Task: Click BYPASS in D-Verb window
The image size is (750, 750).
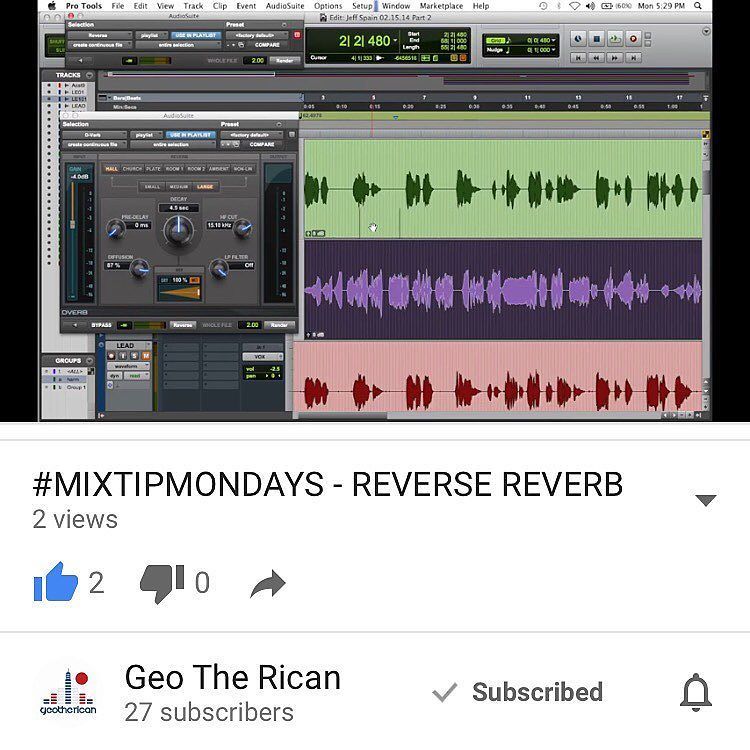Action: coord(101,325)
